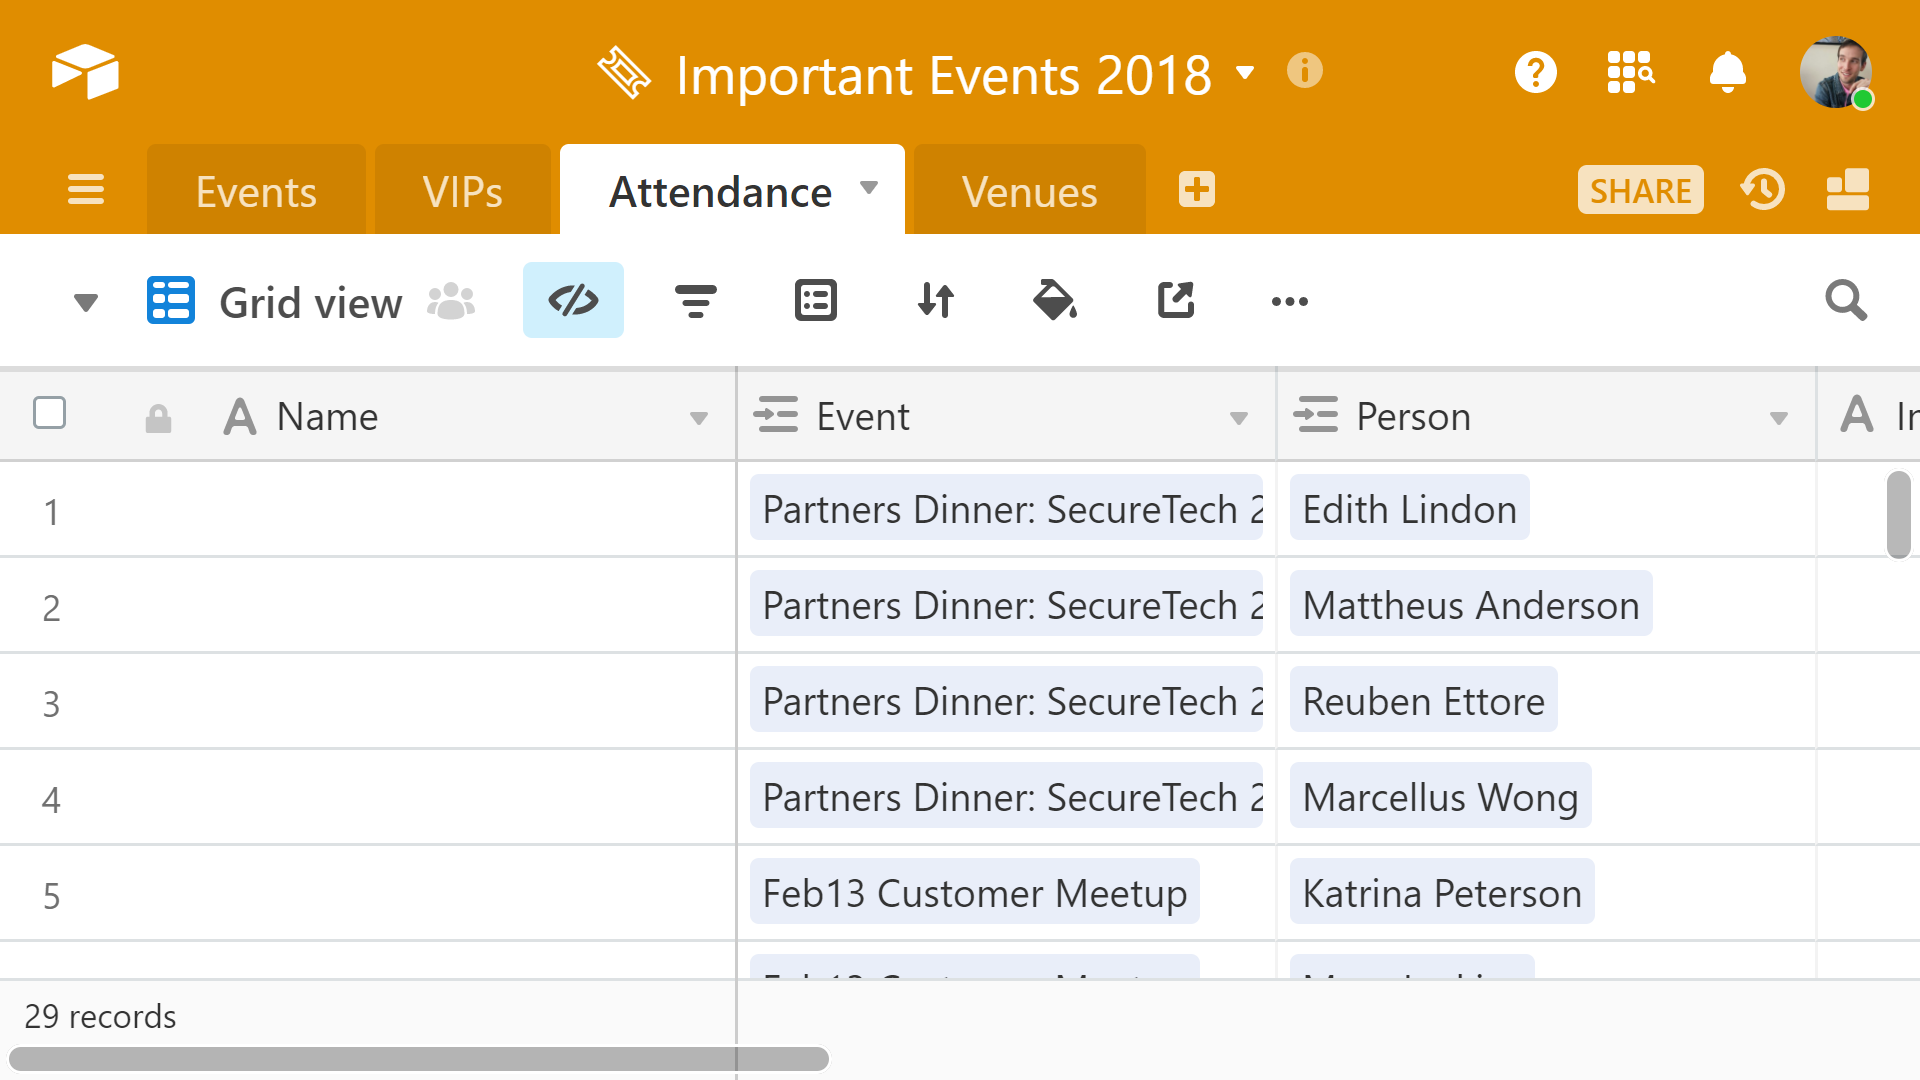Toggle the hidden fields icon

[573, 300]
